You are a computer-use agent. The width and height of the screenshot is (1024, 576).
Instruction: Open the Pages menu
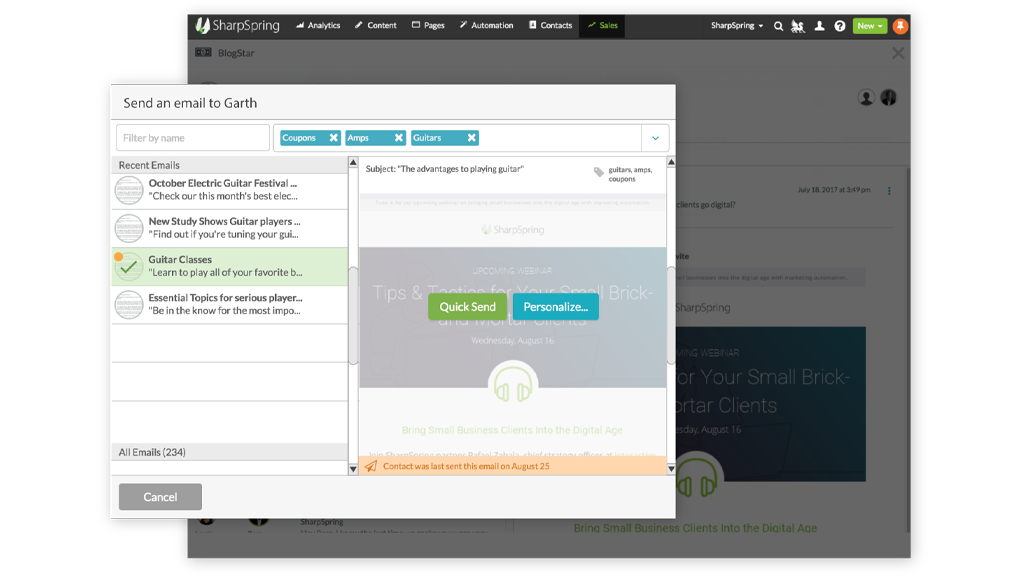coord(428,25)
